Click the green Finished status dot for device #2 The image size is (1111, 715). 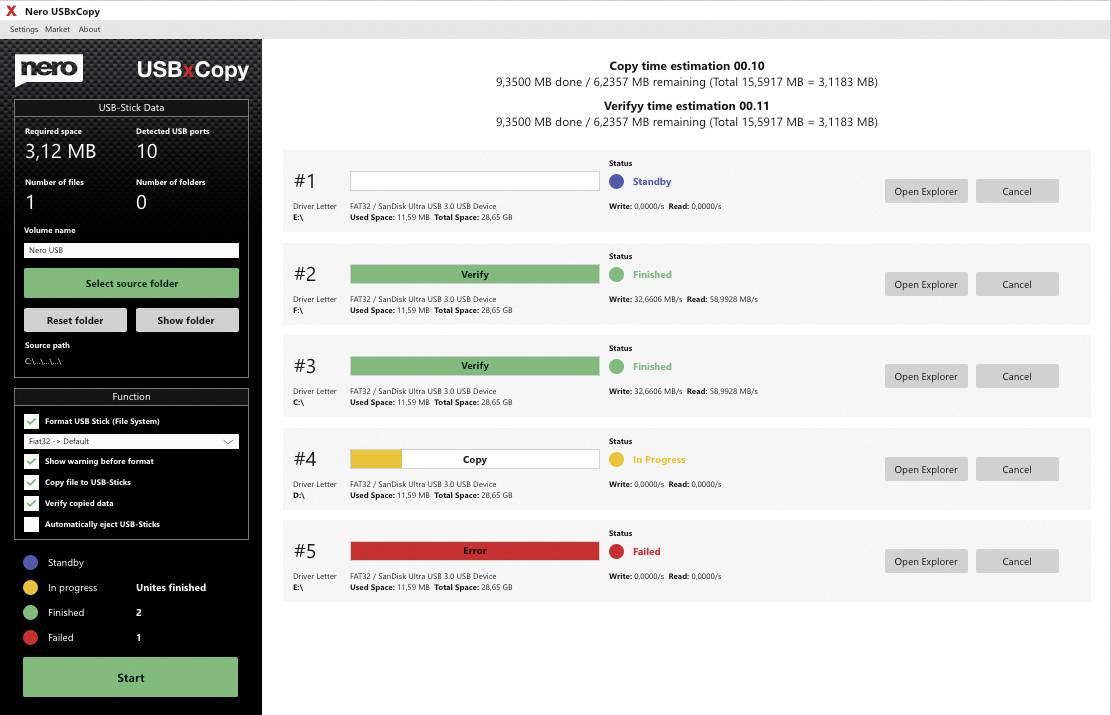click(616, 274)
